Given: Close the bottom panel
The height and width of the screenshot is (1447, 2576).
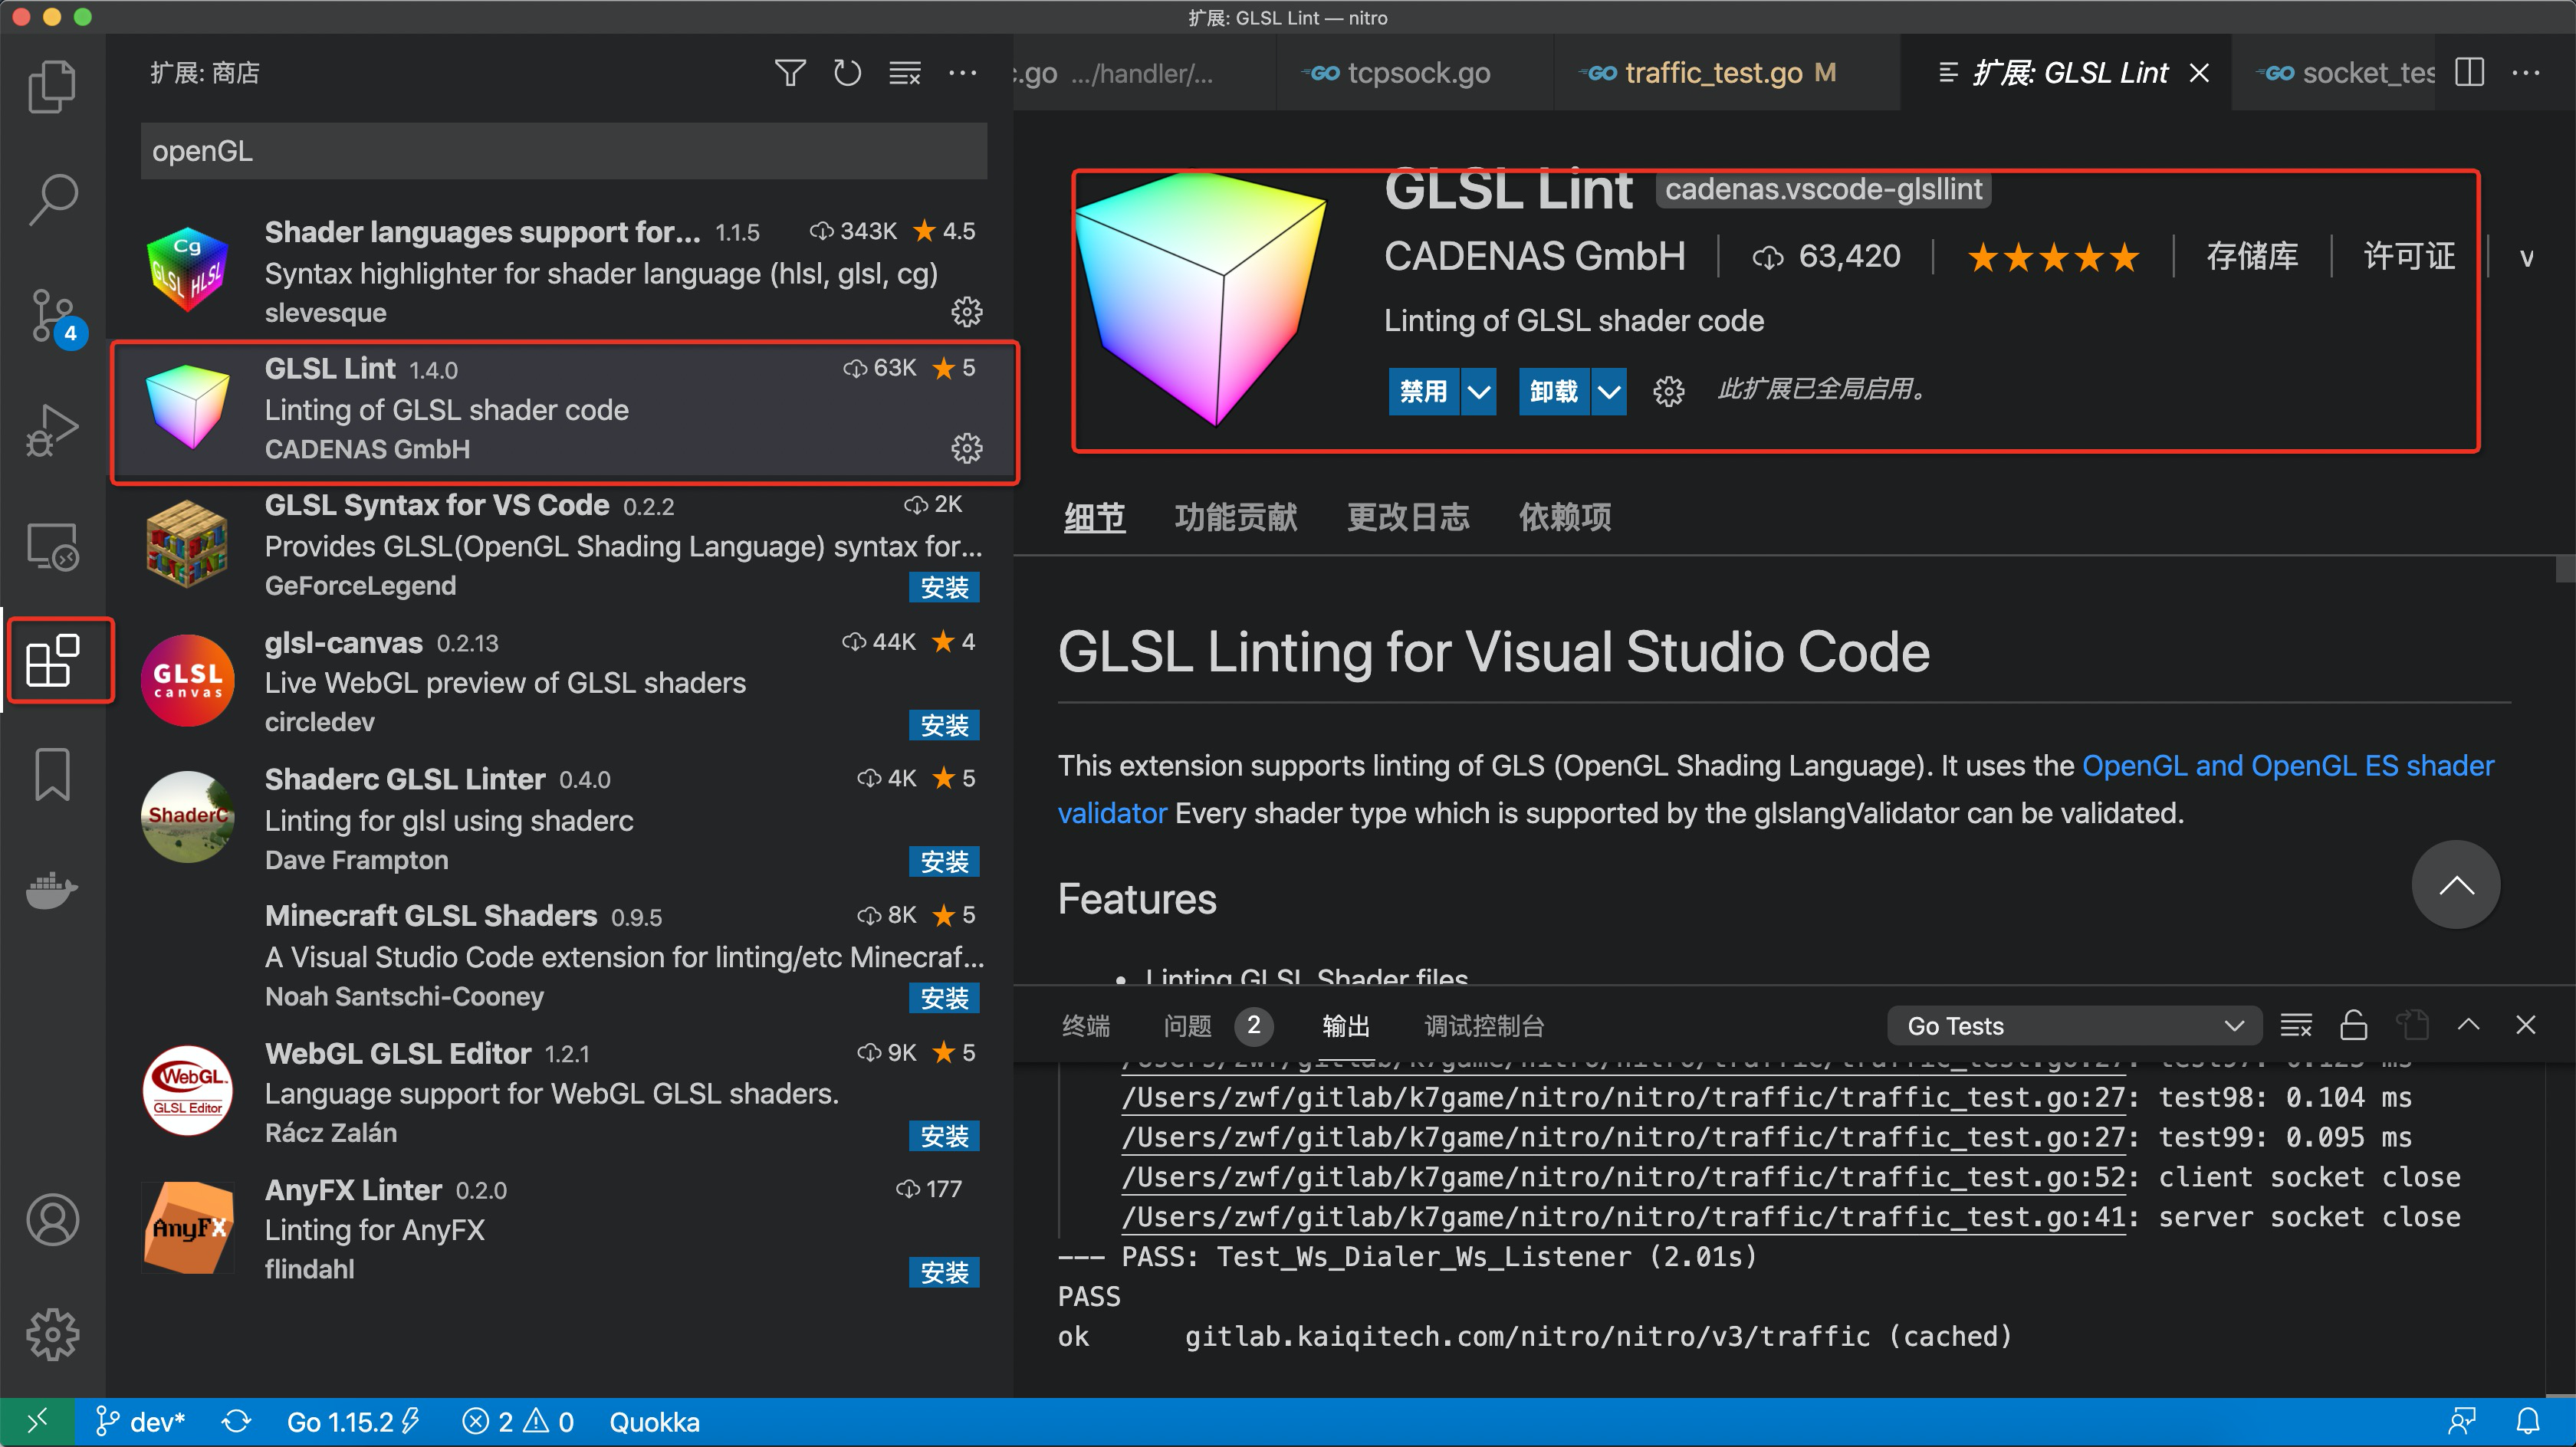Looking at the screenshot, I should (2526, 1025).
